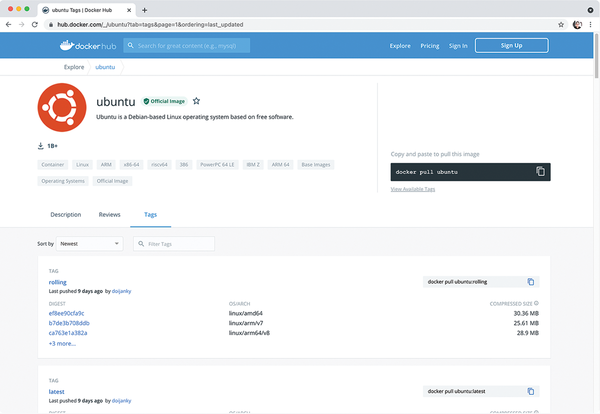
Task: Click the 386 chip
Action: 184,165
